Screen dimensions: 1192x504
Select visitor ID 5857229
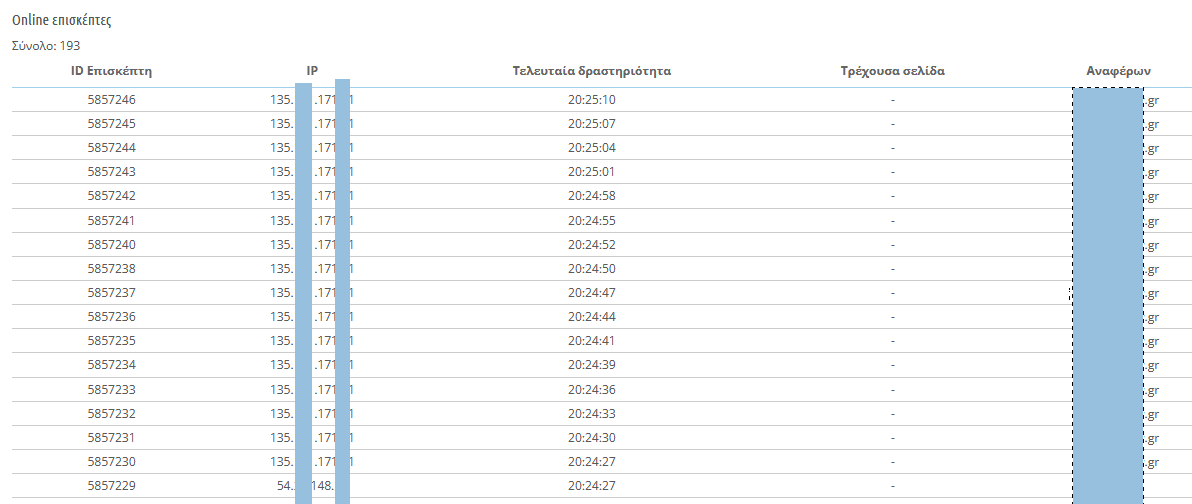coord(112,487)
